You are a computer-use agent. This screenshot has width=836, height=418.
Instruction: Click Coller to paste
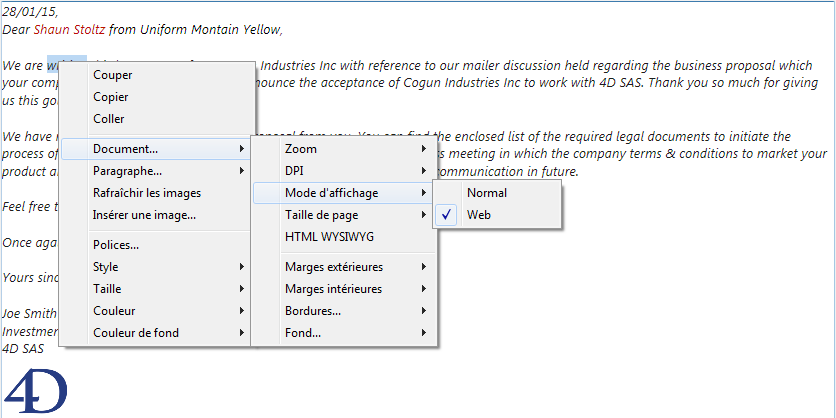point(108,119)
